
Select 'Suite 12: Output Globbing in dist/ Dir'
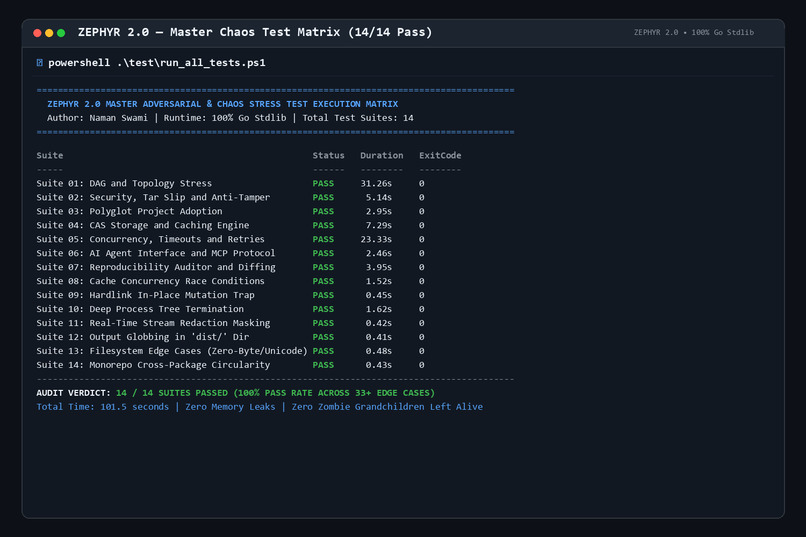142,337
